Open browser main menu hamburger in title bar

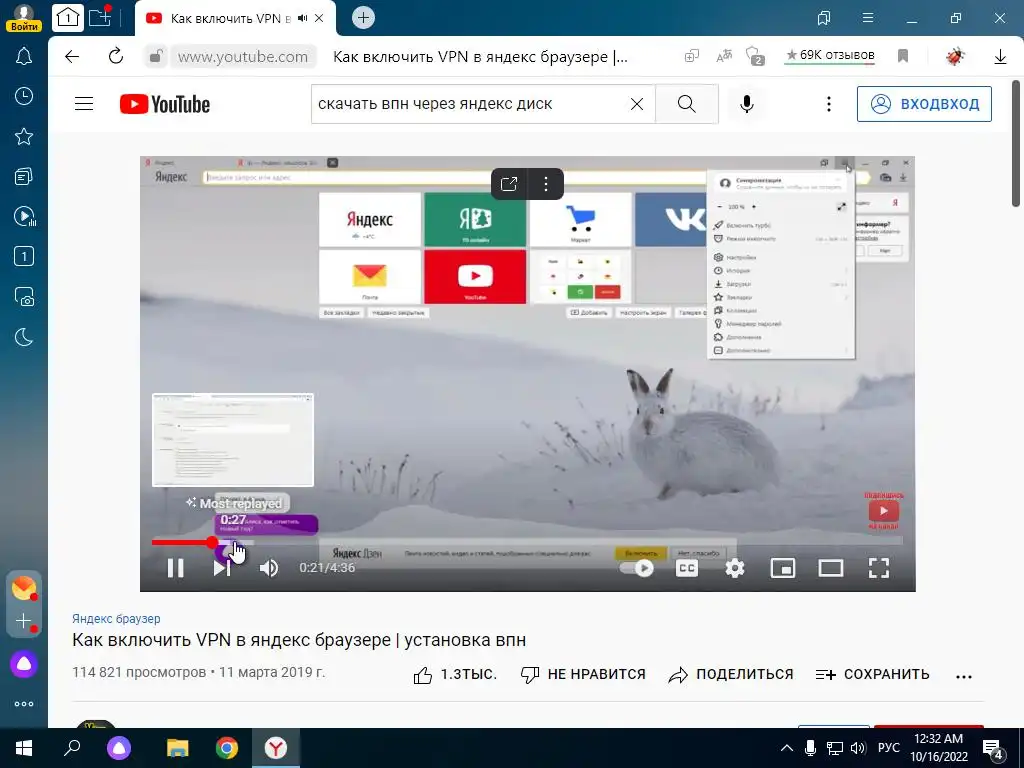pyautogui.click(x=868, y=18)
